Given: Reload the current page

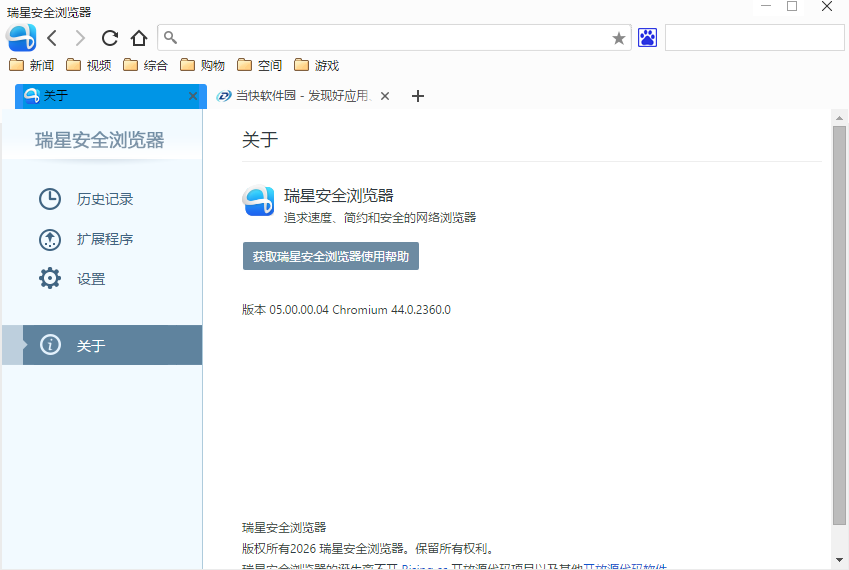Looking at the screenshot, I should [x=110, y=38].
